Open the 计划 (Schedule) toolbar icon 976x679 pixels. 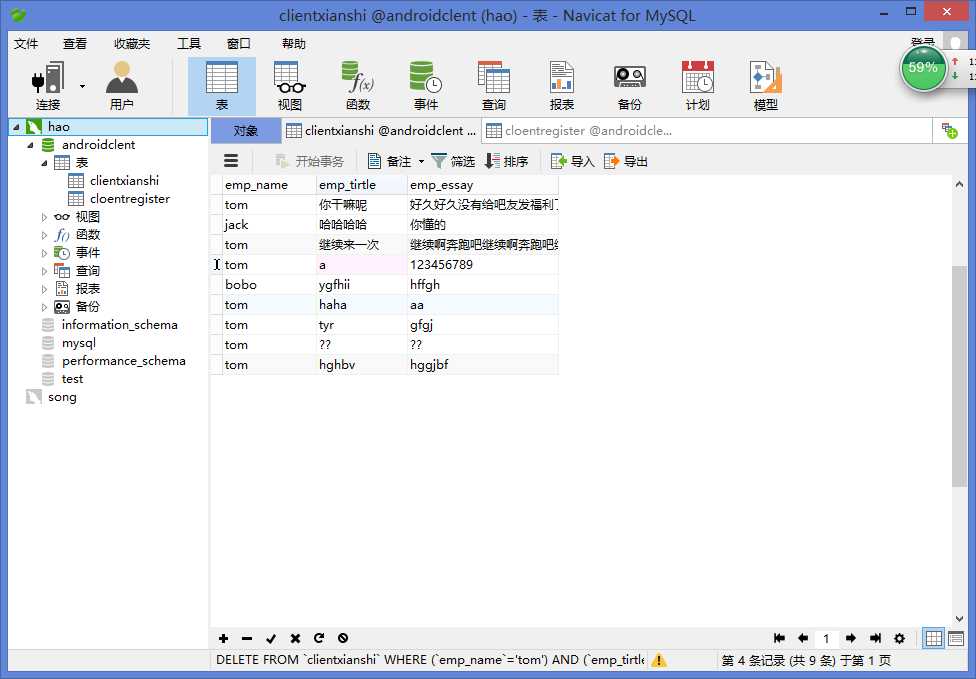tap(697, 86)
